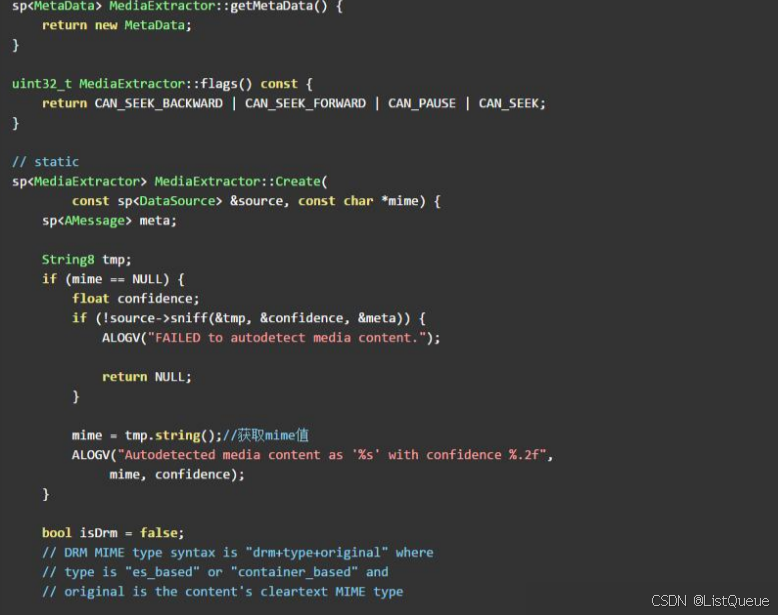Click the 'bool isDrm = false;' line
This screenshot has width=778, height=615.
point(113,533)
